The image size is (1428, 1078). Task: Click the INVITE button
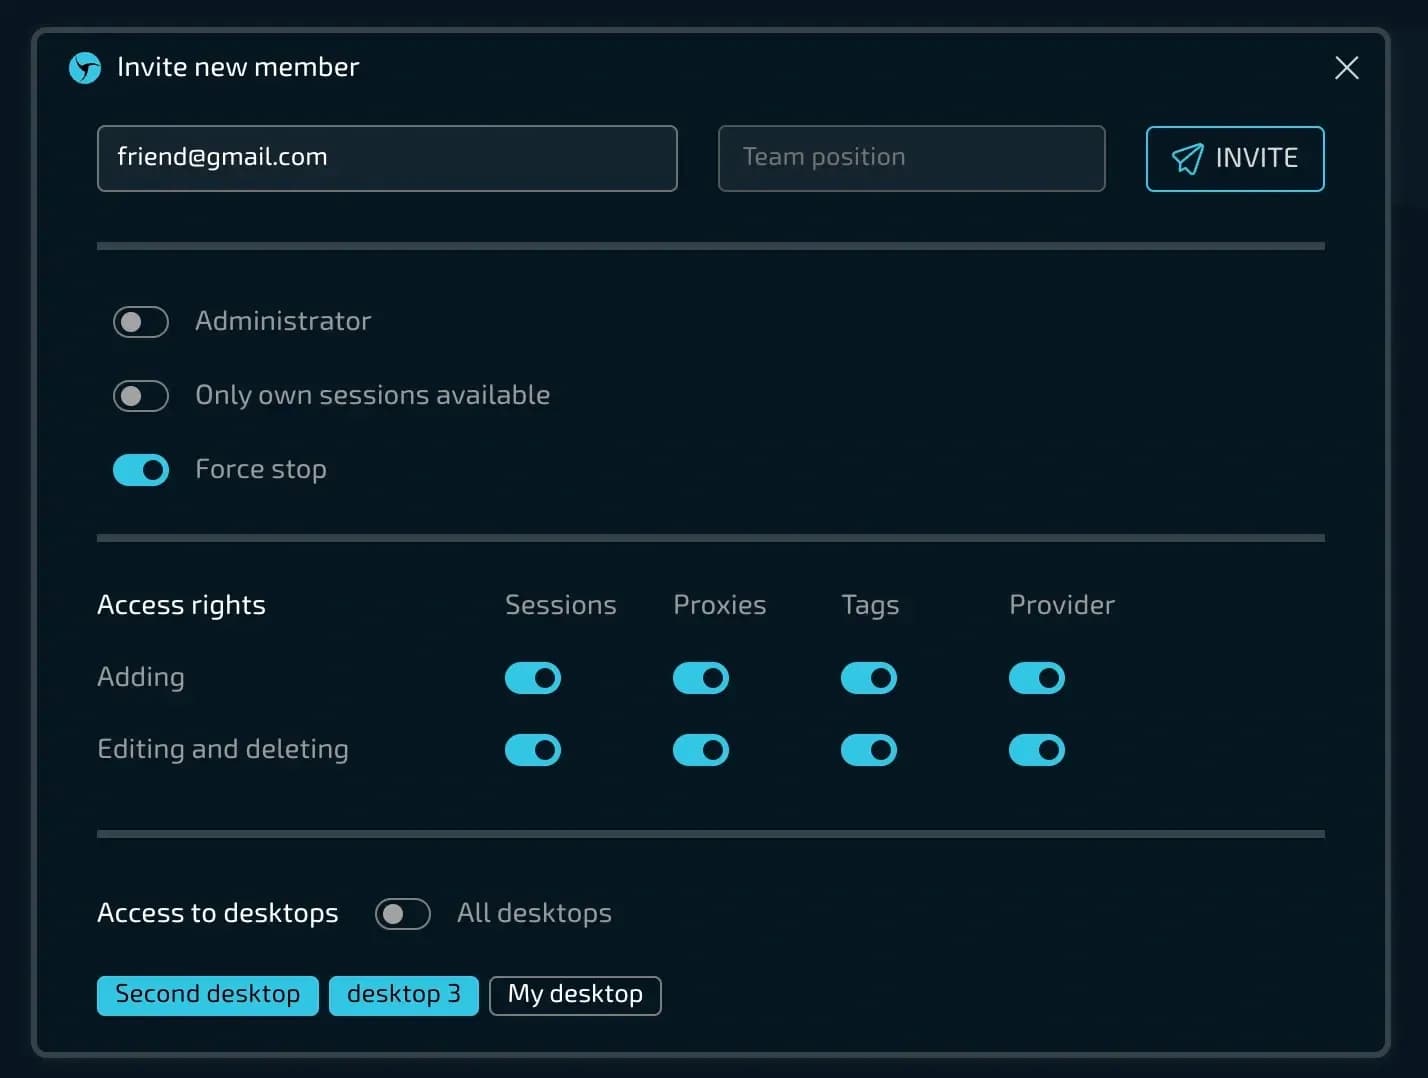(1234, 158)
